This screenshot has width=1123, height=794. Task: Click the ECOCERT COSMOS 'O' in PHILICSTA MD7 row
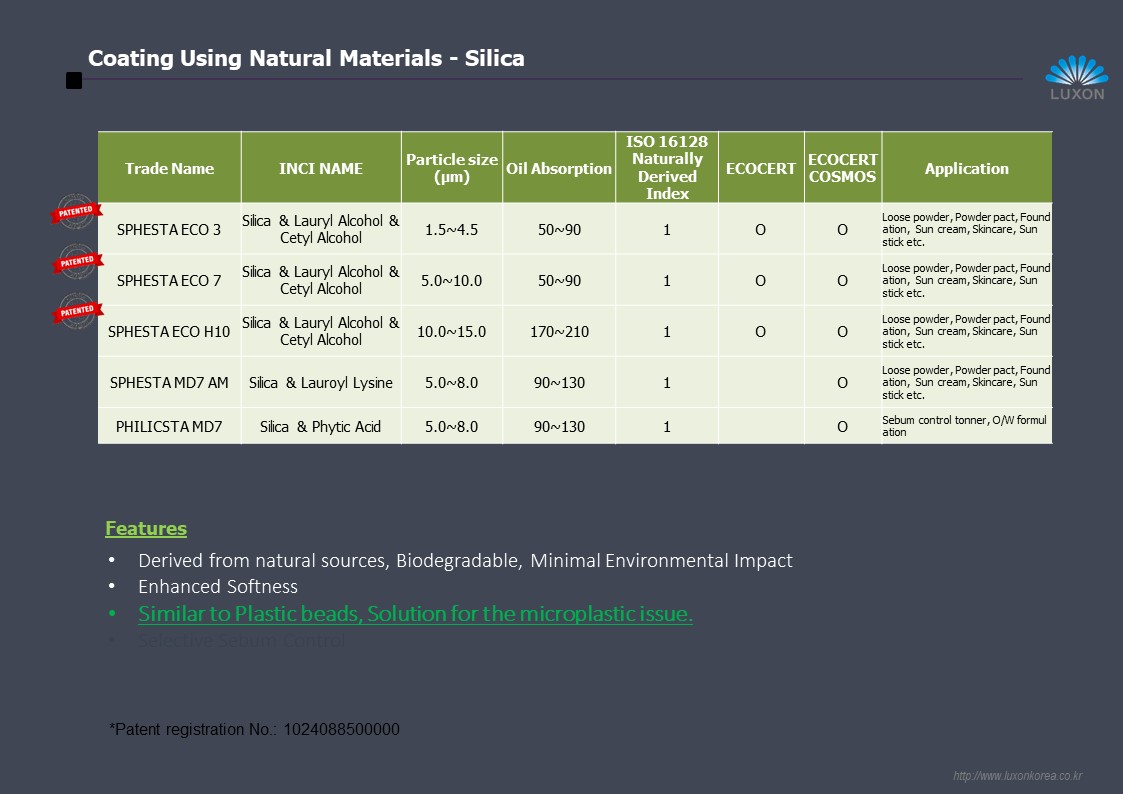(x=843, y=426)
